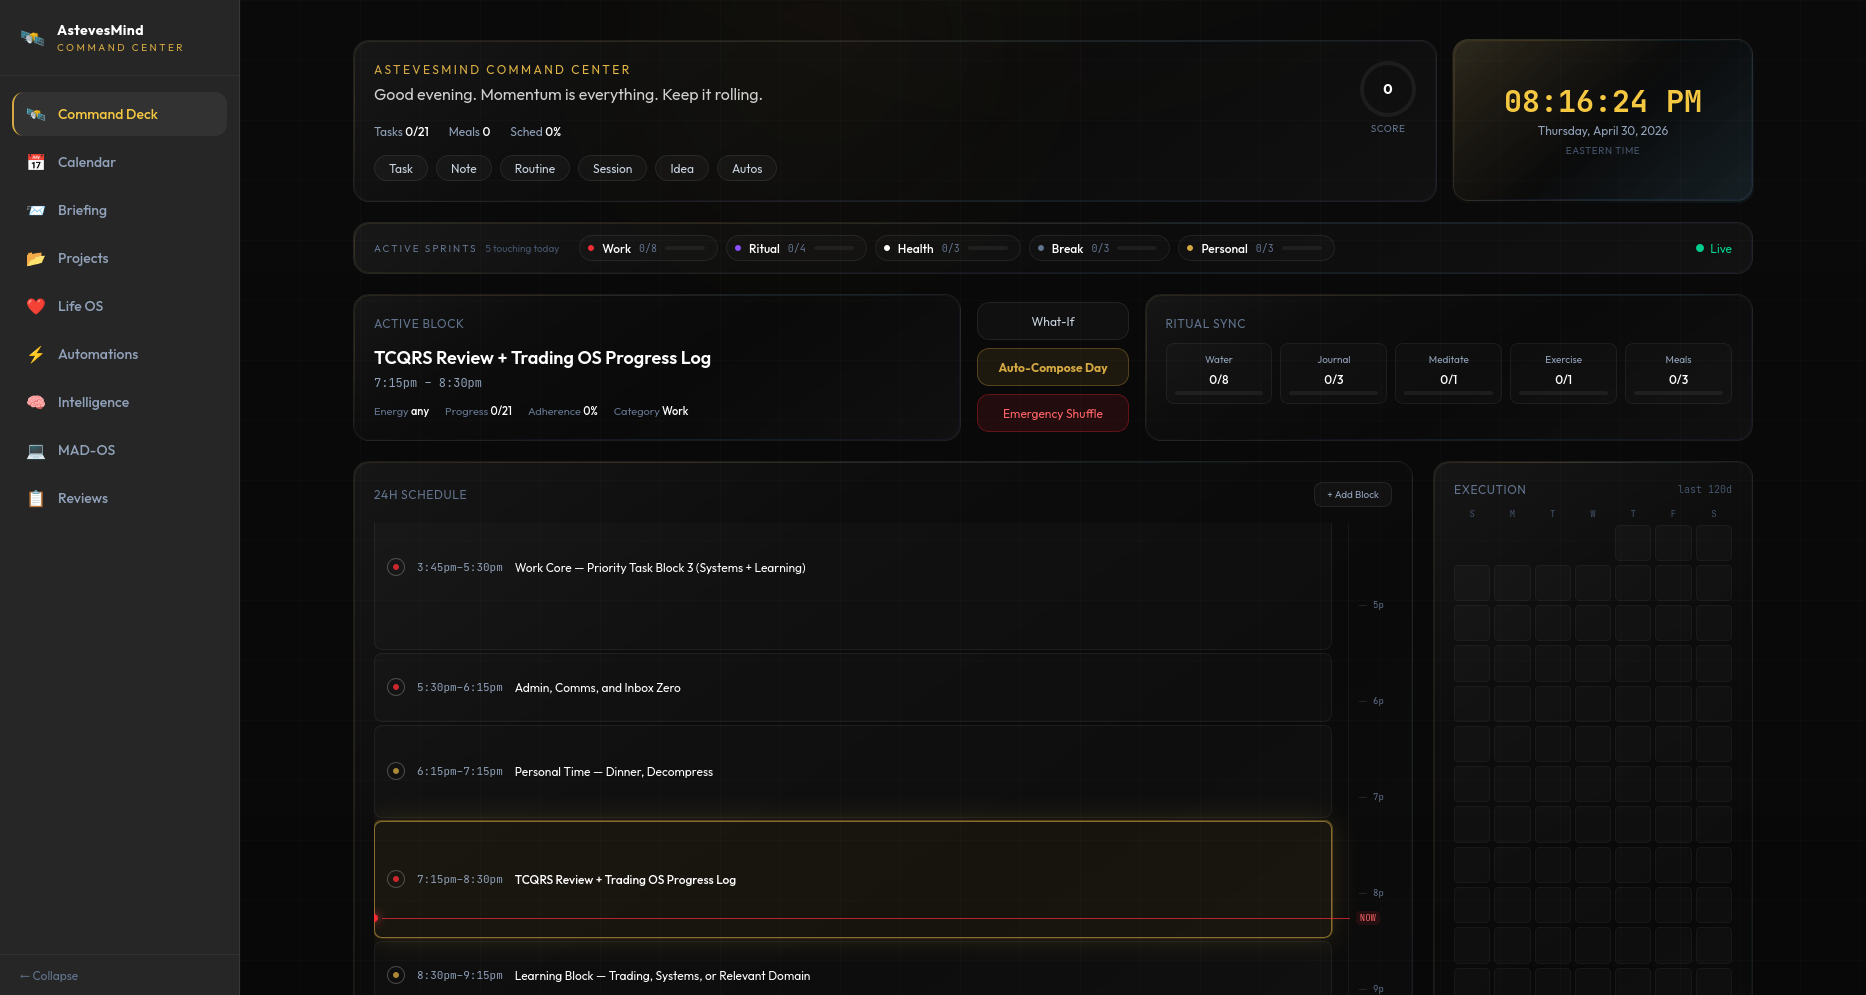Click the digital clock display

pyautogui.click(x=1603, y=102)
